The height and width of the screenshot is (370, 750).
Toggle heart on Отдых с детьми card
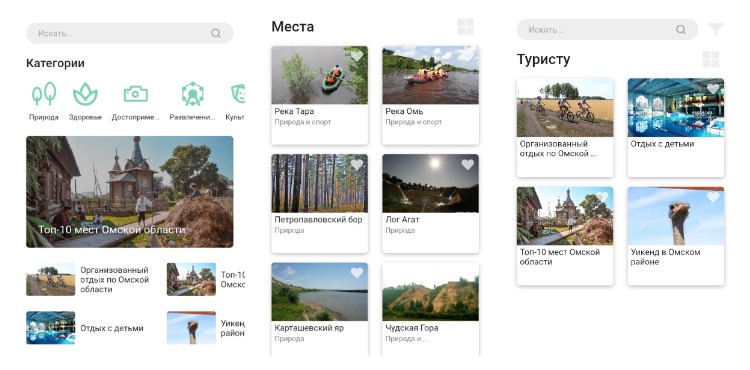click(713, 89)
